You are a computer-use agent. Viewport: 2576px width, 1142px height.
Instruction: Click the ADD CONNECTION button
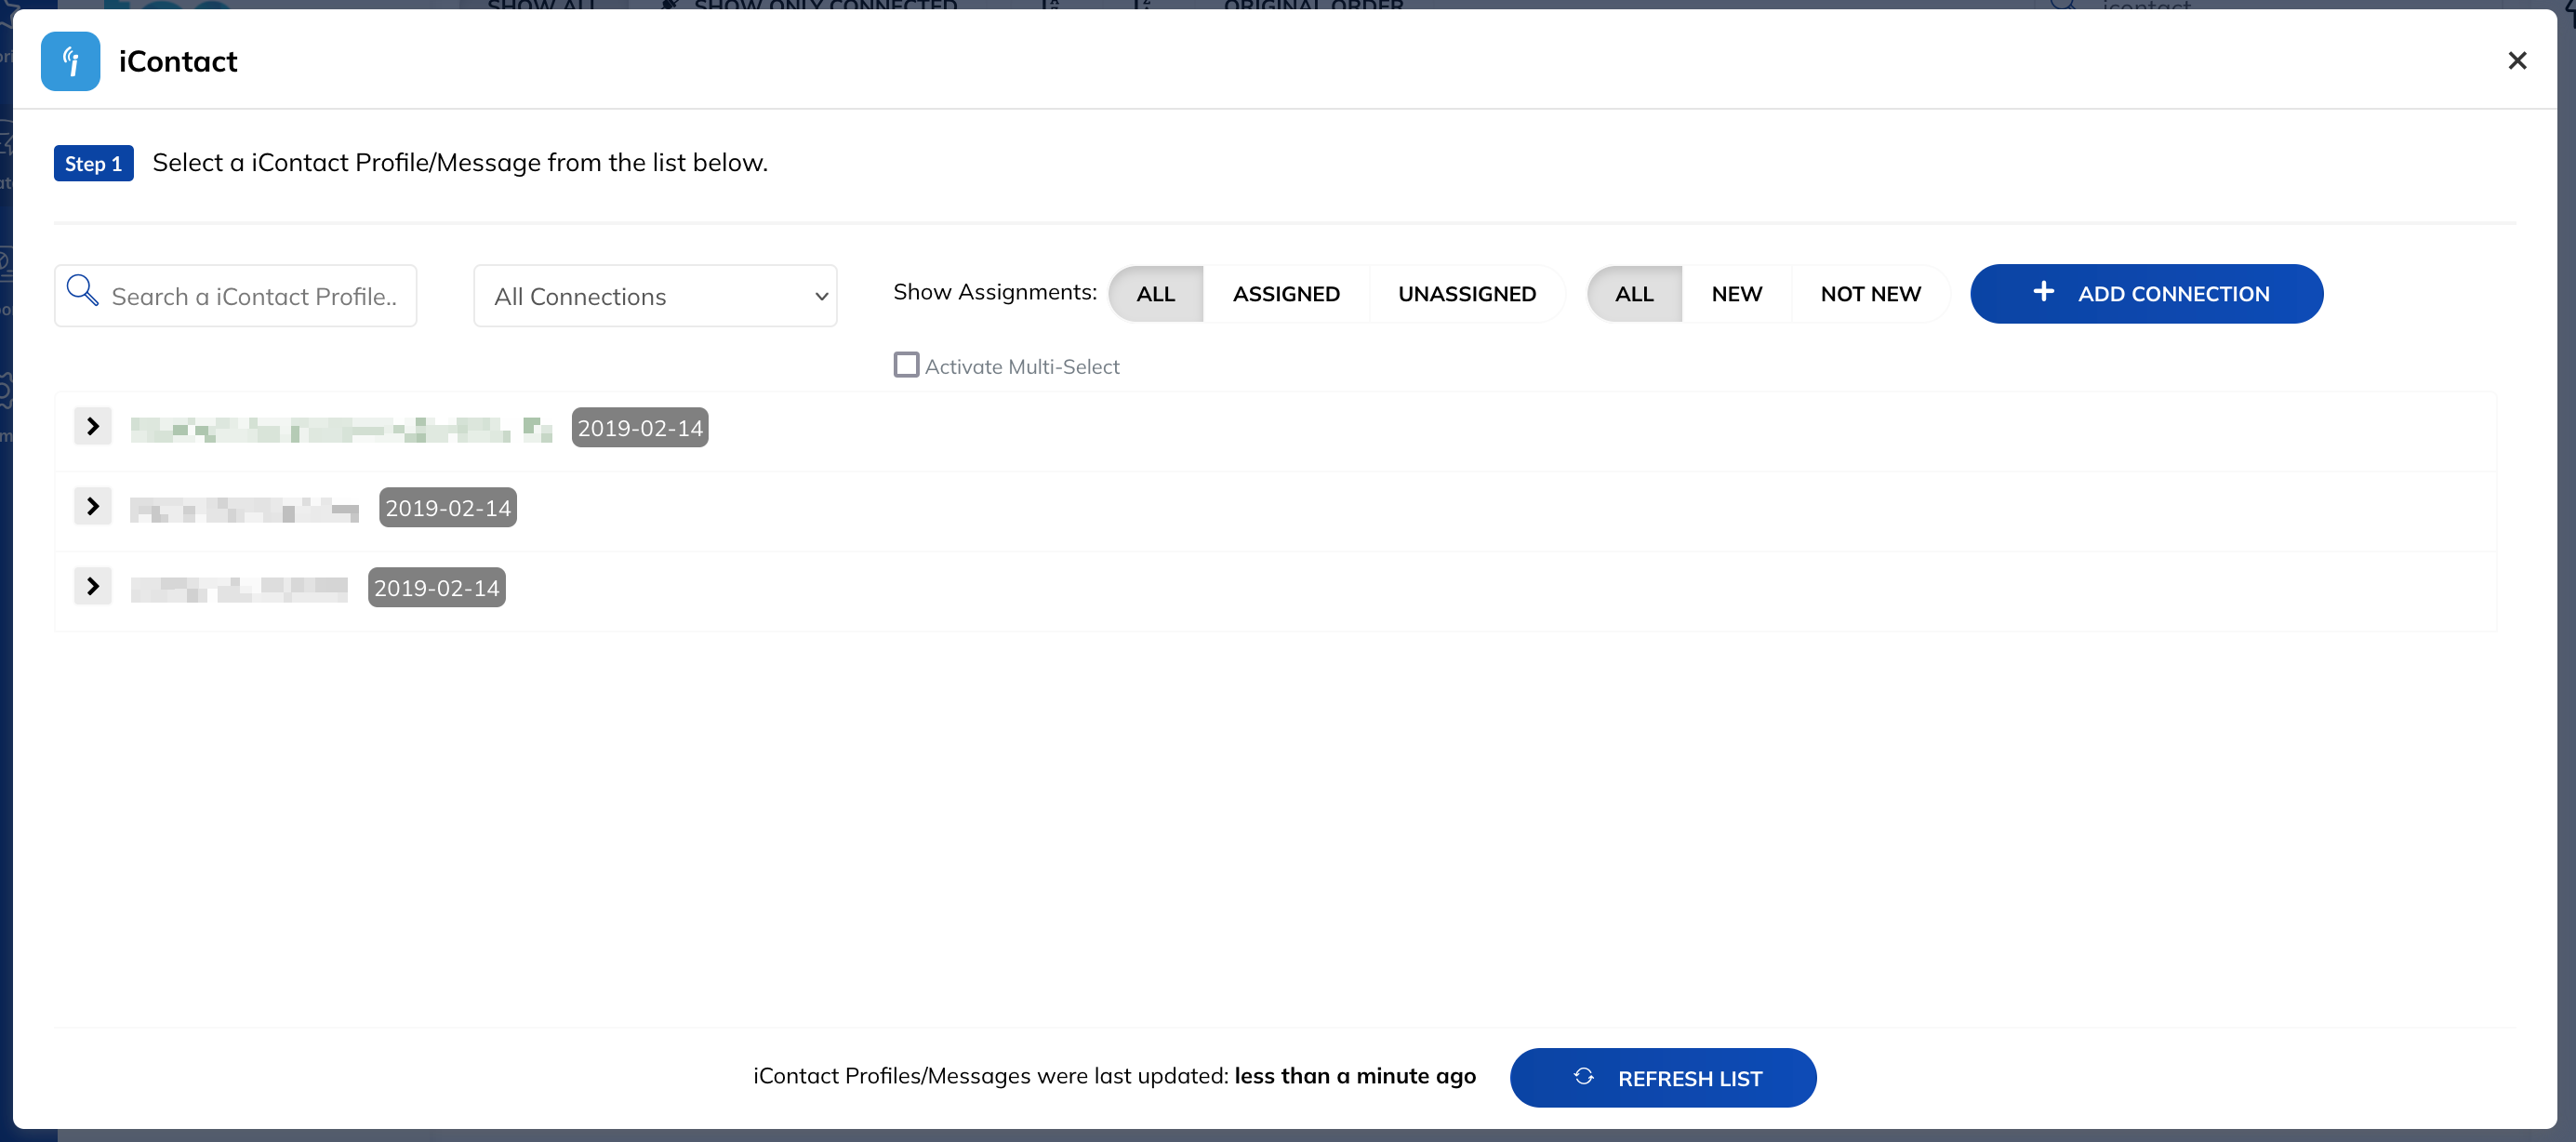click(2146, 294)
